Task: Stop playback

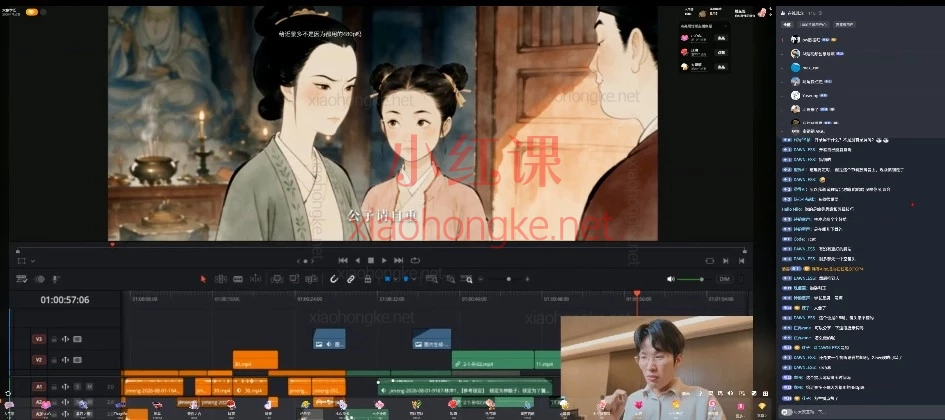Action: (x=371, y=260)
